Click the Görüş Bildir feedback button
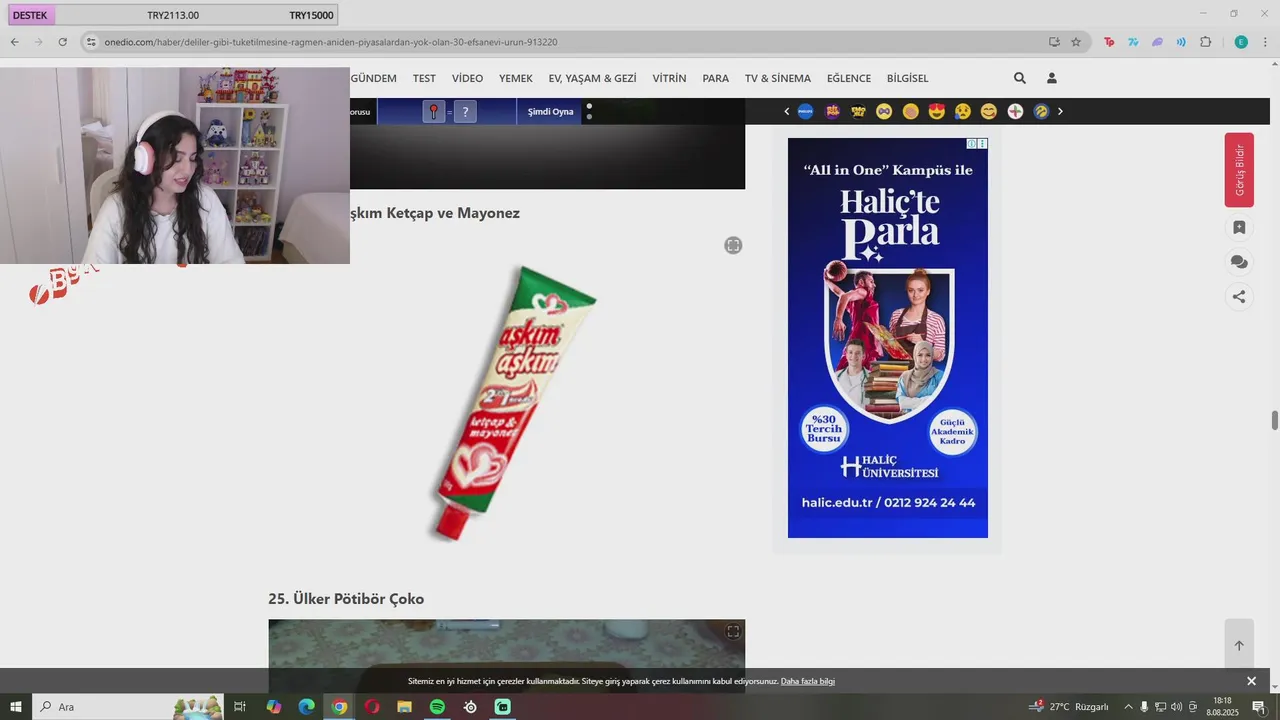Image resolution: width=1280 pixels, height=720 pixels. tap(1239, 170)
